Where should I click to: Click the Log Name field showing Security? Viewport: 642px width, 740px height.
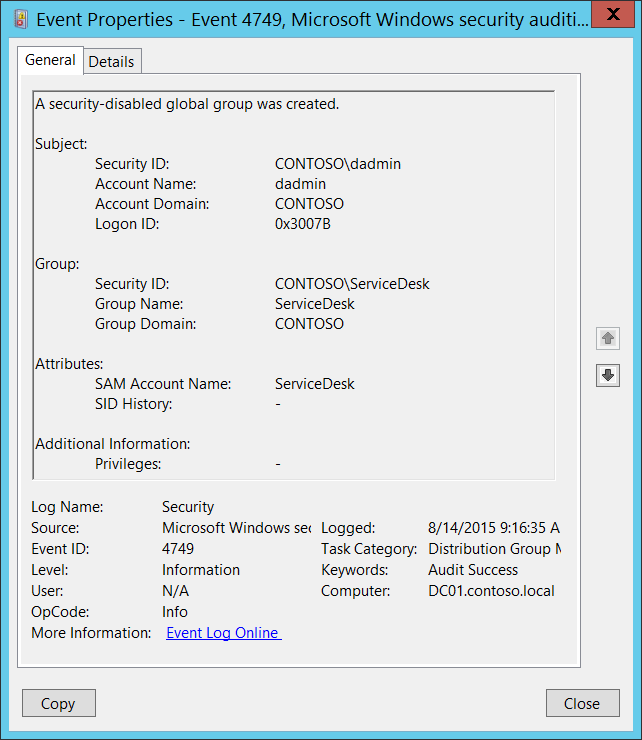(x=188, y=507)
